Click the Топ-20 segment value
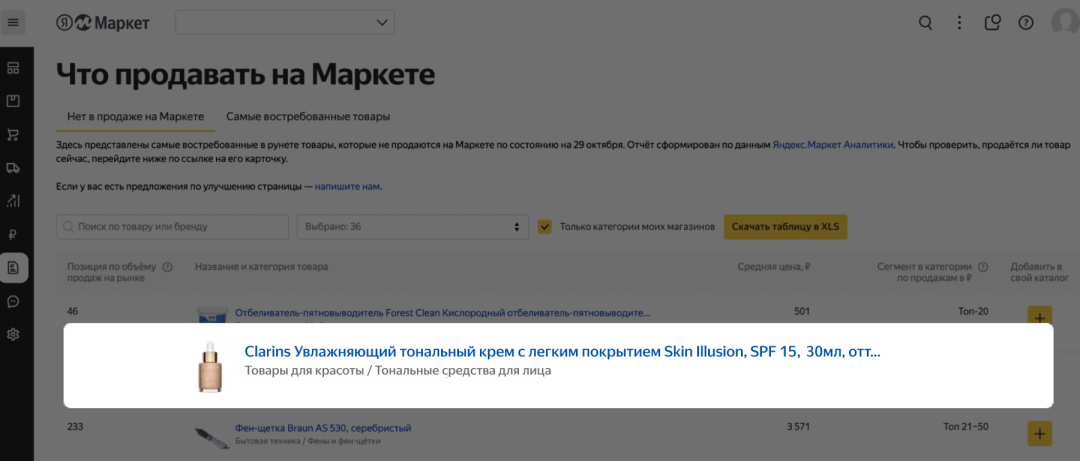The height and width of the screenshot is (461, 1080). 973,311
